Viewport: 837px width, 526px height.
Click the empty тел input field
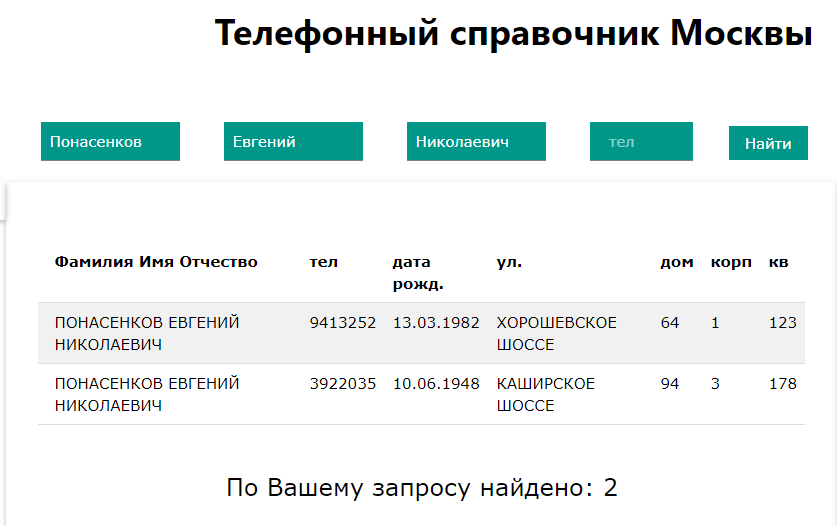tap(641, 142)
